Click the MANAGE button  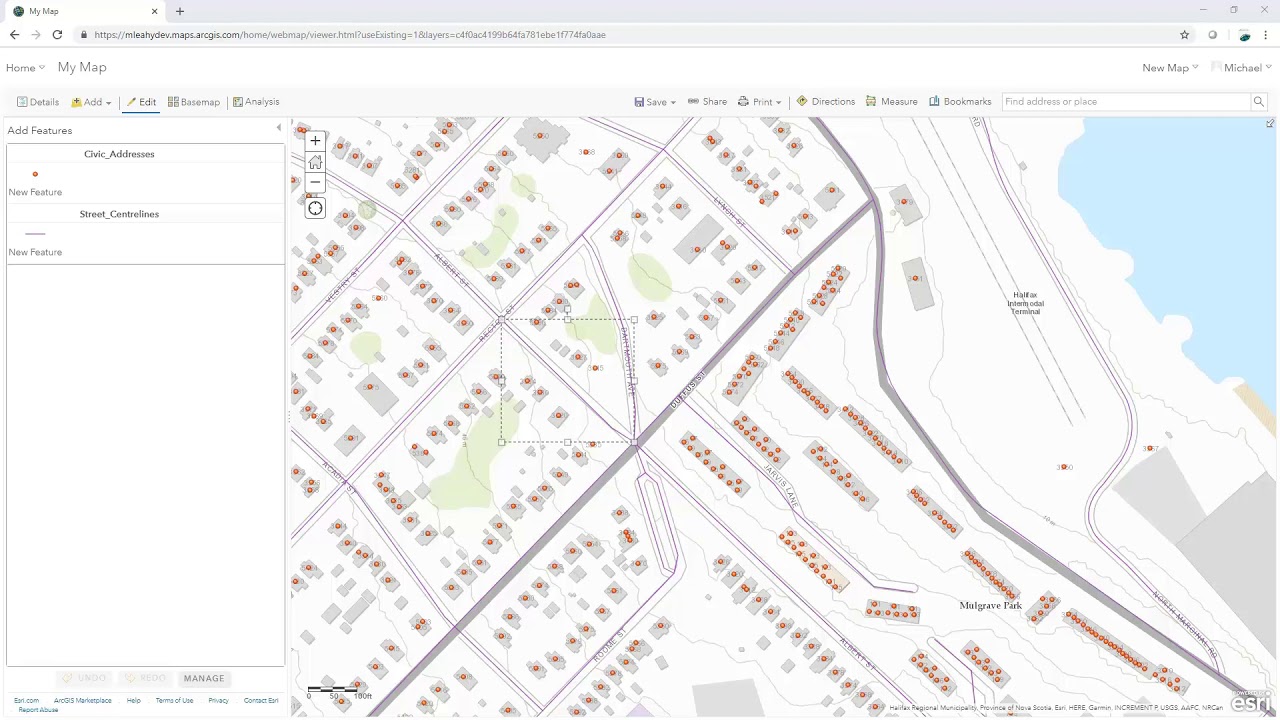pyautogui.click(x=204, y=678)
